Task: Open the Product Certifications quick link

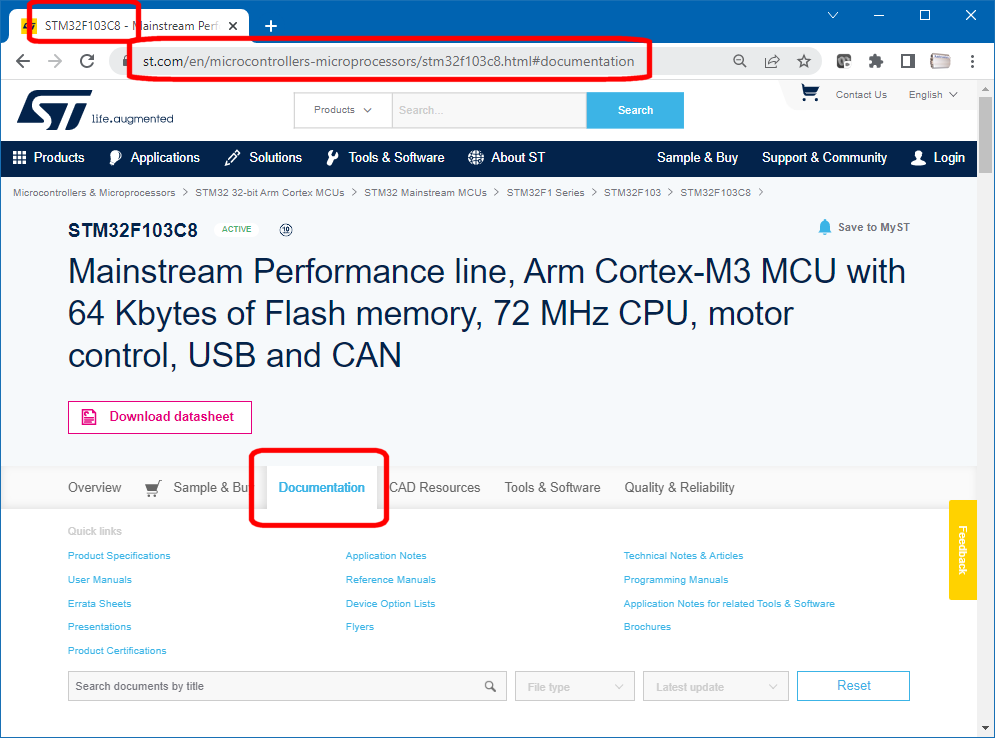Action: coord(117,650)
